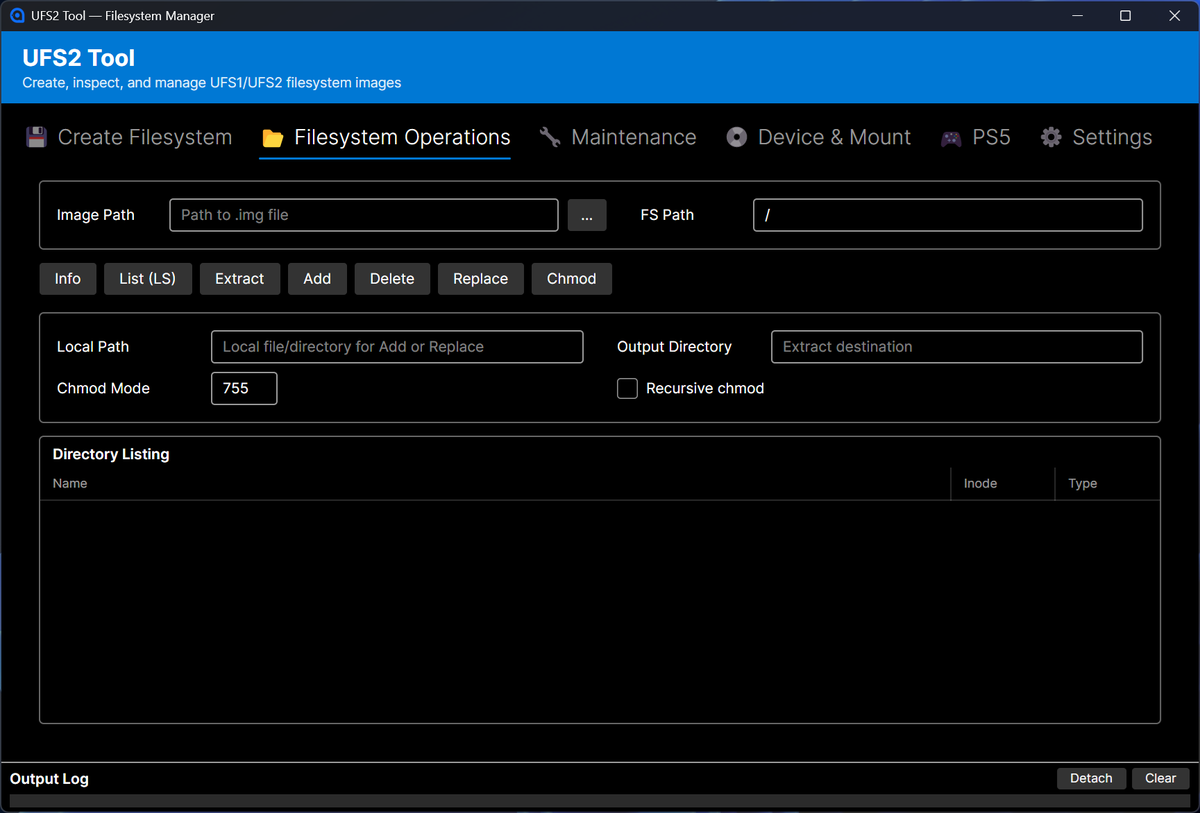Click the wrench icon beside Maintenance
The image size is (1200, 813).
coord(550,137)
